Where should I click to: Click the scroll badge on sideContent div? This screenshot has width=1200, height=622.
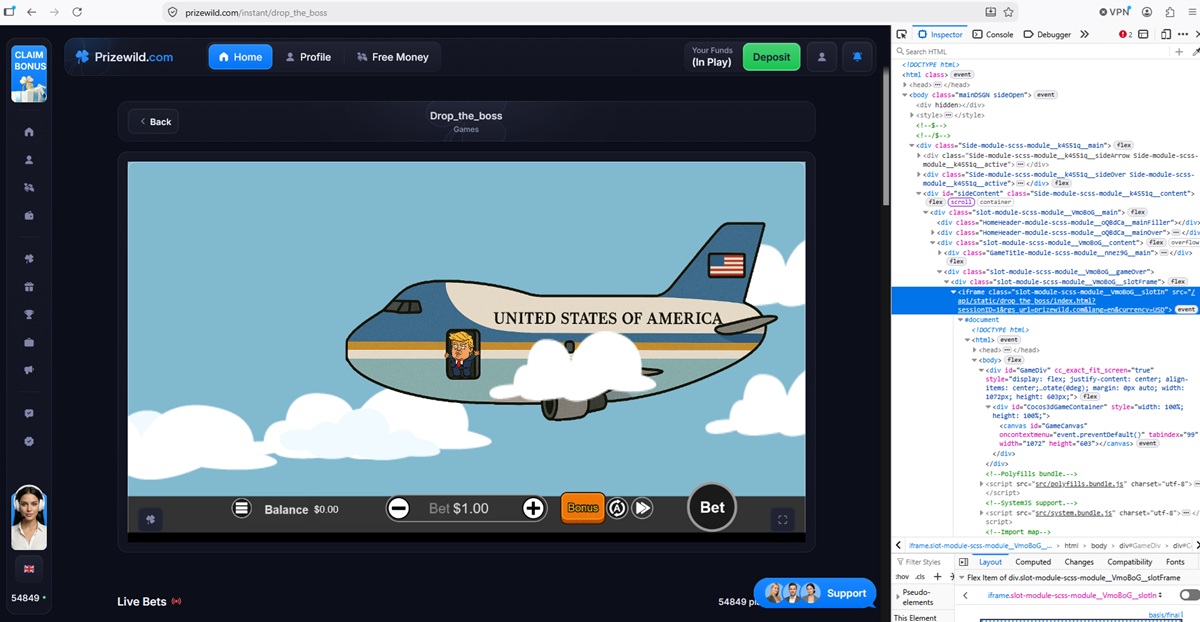click(961, 202)
